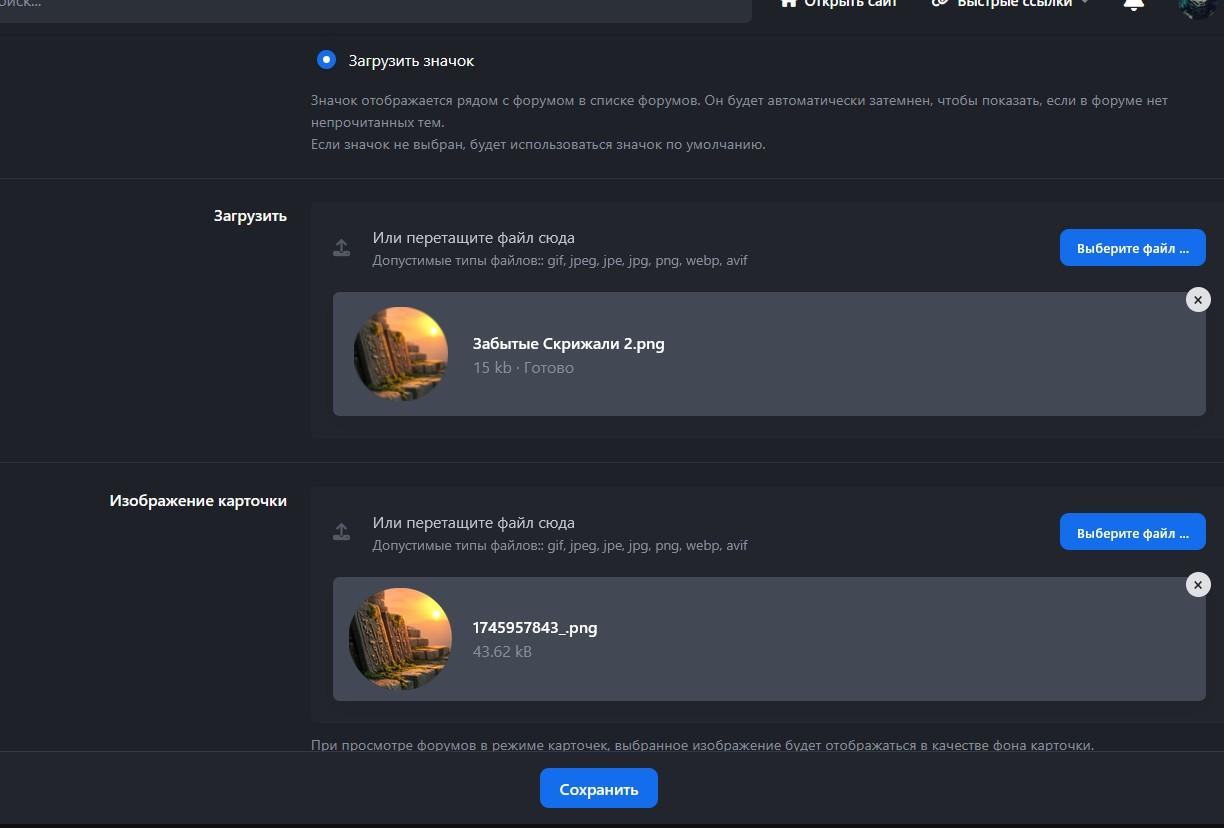Click the chain-link icon beside Быстрые ссылки
The image size is (1224, 828).
coord(939,4)
